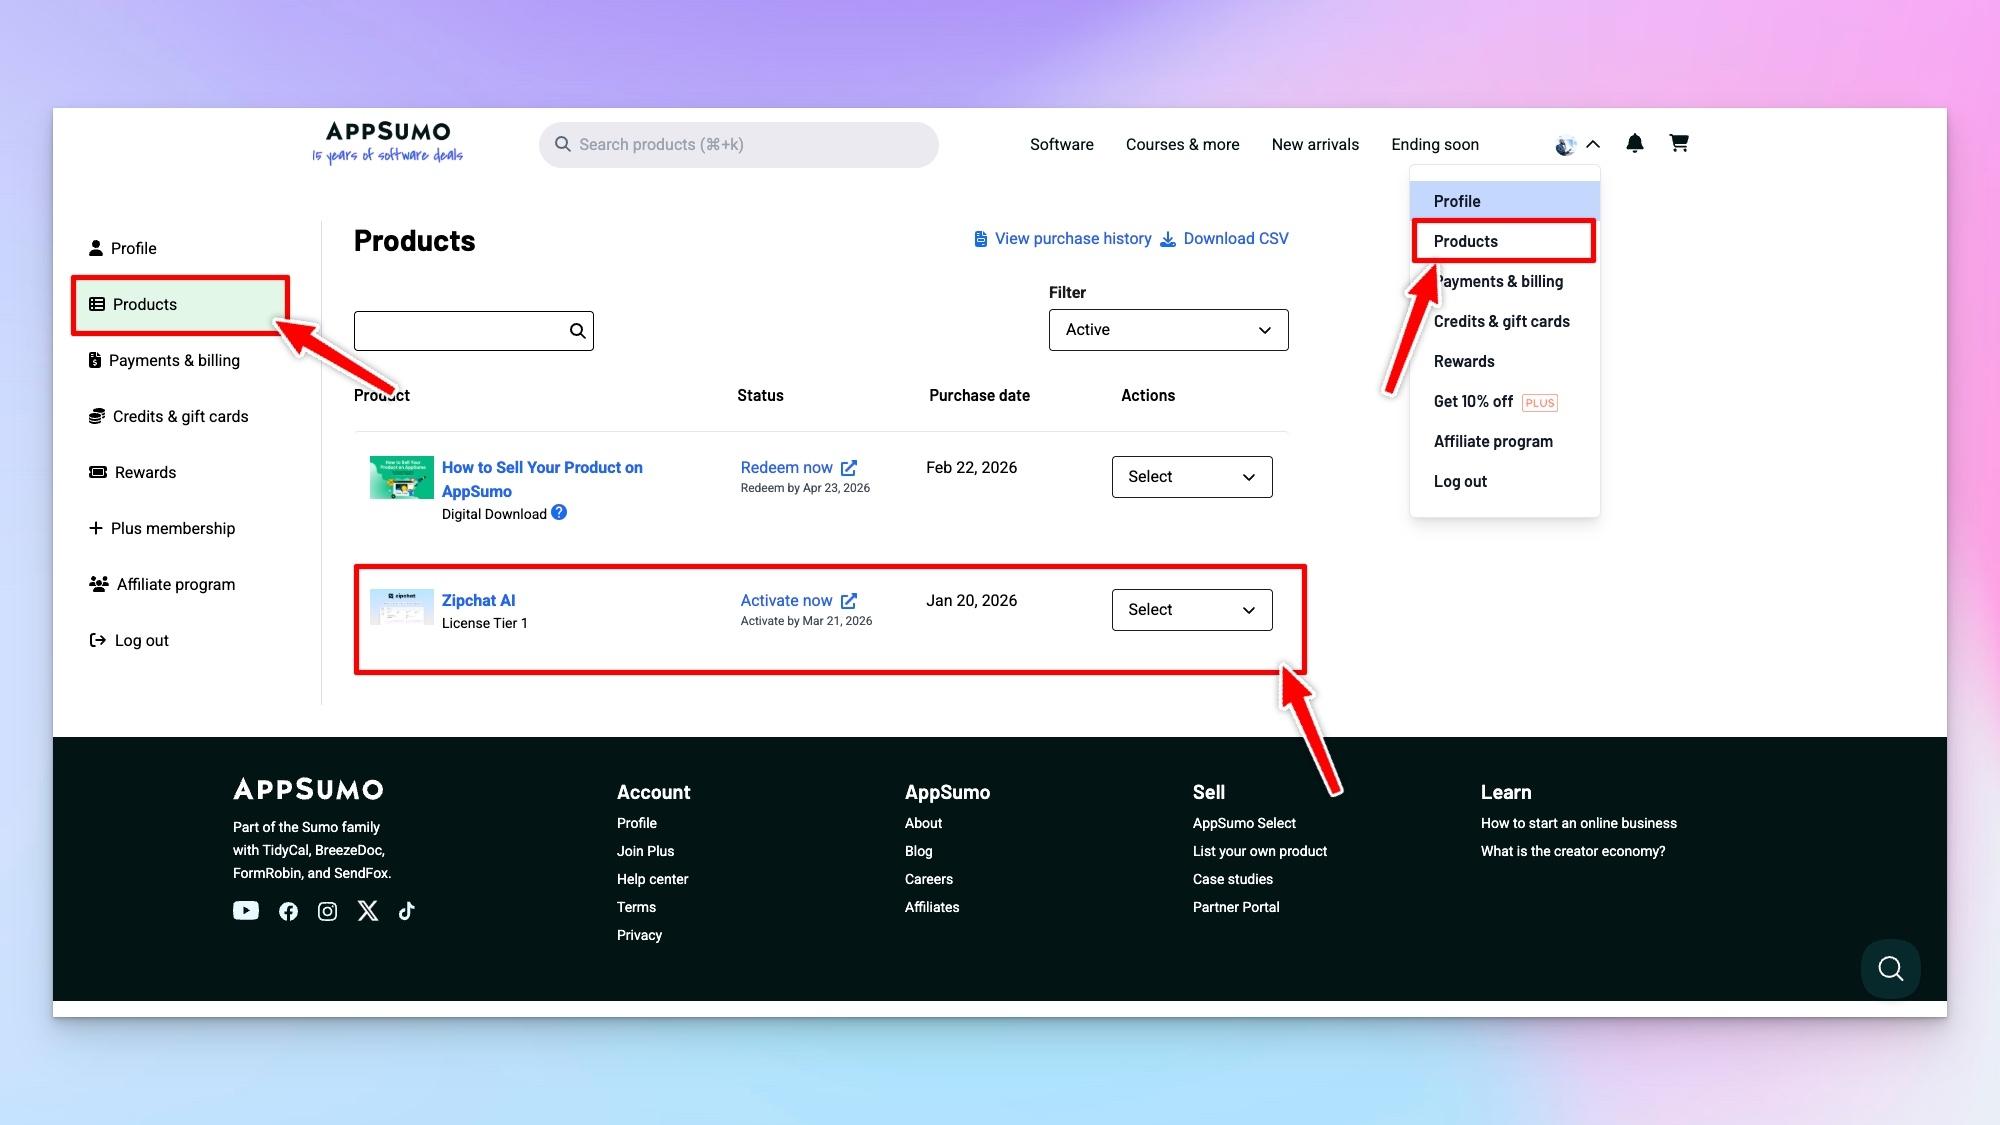This screenshot has width=2000, height=1125.
Task: Open Plus membership in left sidebar
Action: pyautogui.click(x=162, y=529)
